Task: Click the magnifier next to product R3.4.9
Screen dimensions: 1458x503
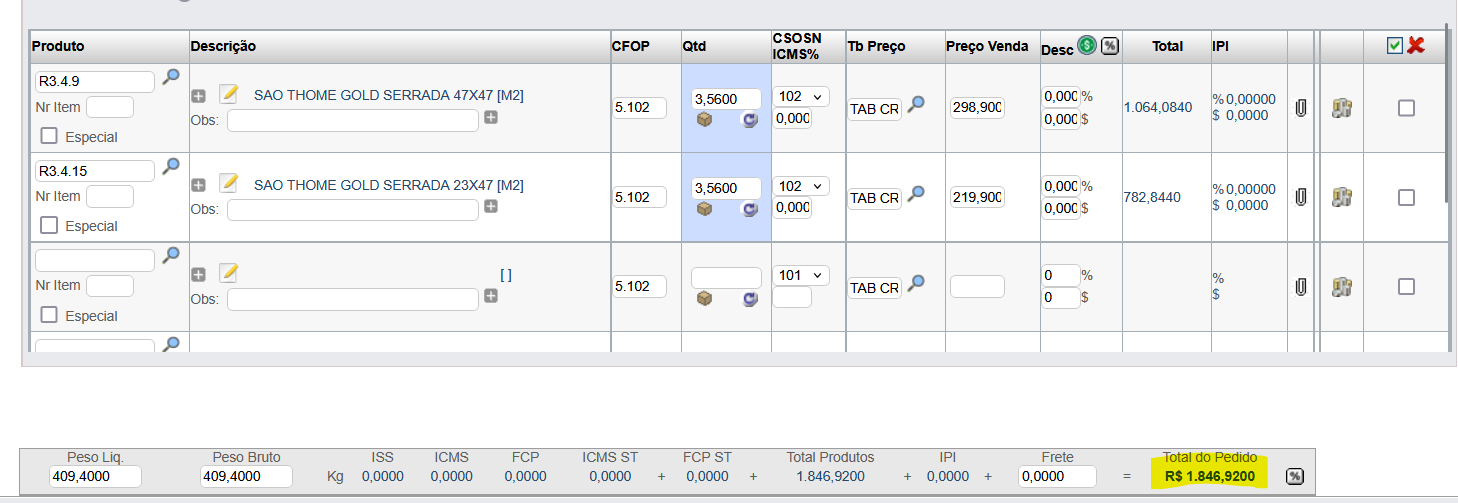Action: (x=171, y=76)
